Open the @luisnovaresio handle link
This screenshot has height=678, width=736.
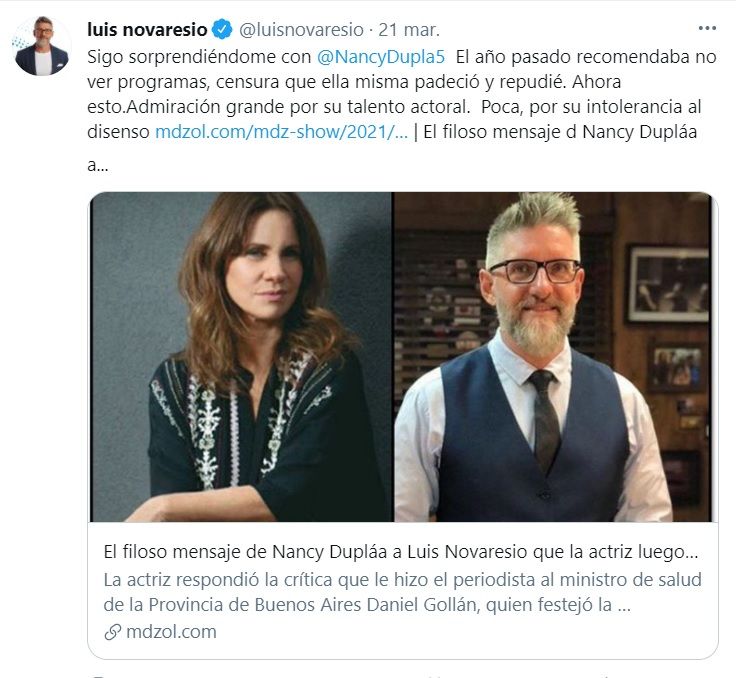(x=301, y=30)
